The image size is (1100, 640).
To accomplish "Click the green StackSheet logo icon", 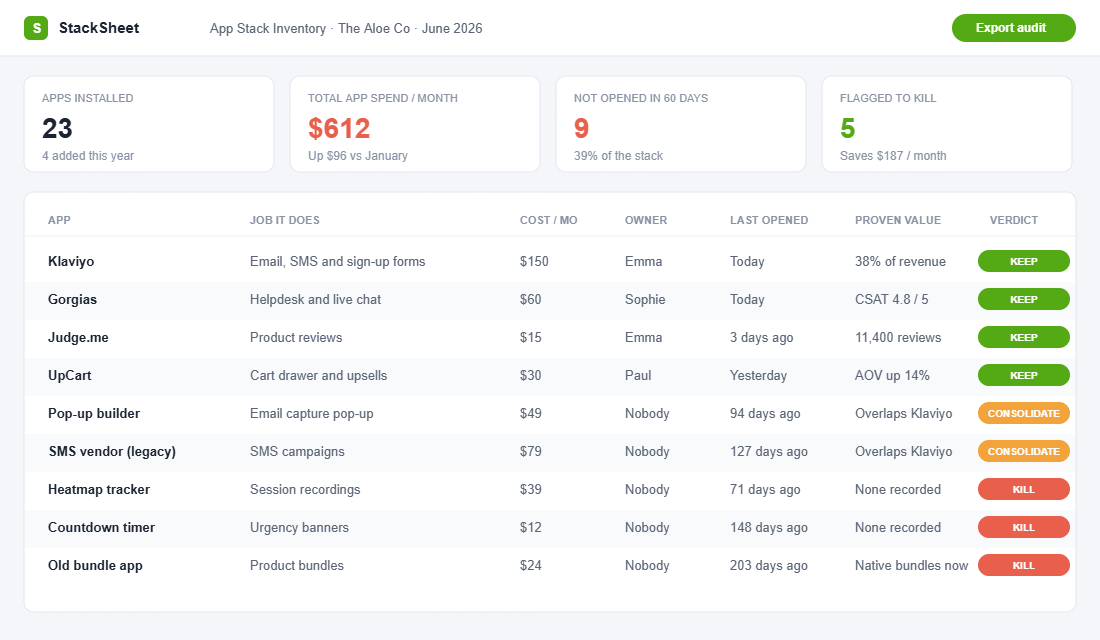I will (36, 28).
